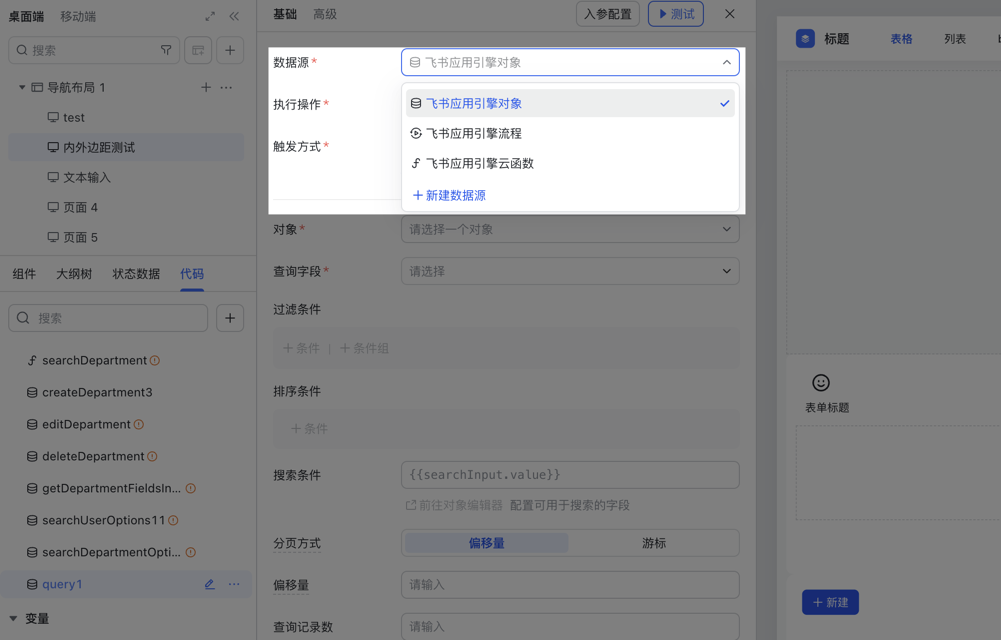Focus the code panel 搜索 box

tap(108, 318)
